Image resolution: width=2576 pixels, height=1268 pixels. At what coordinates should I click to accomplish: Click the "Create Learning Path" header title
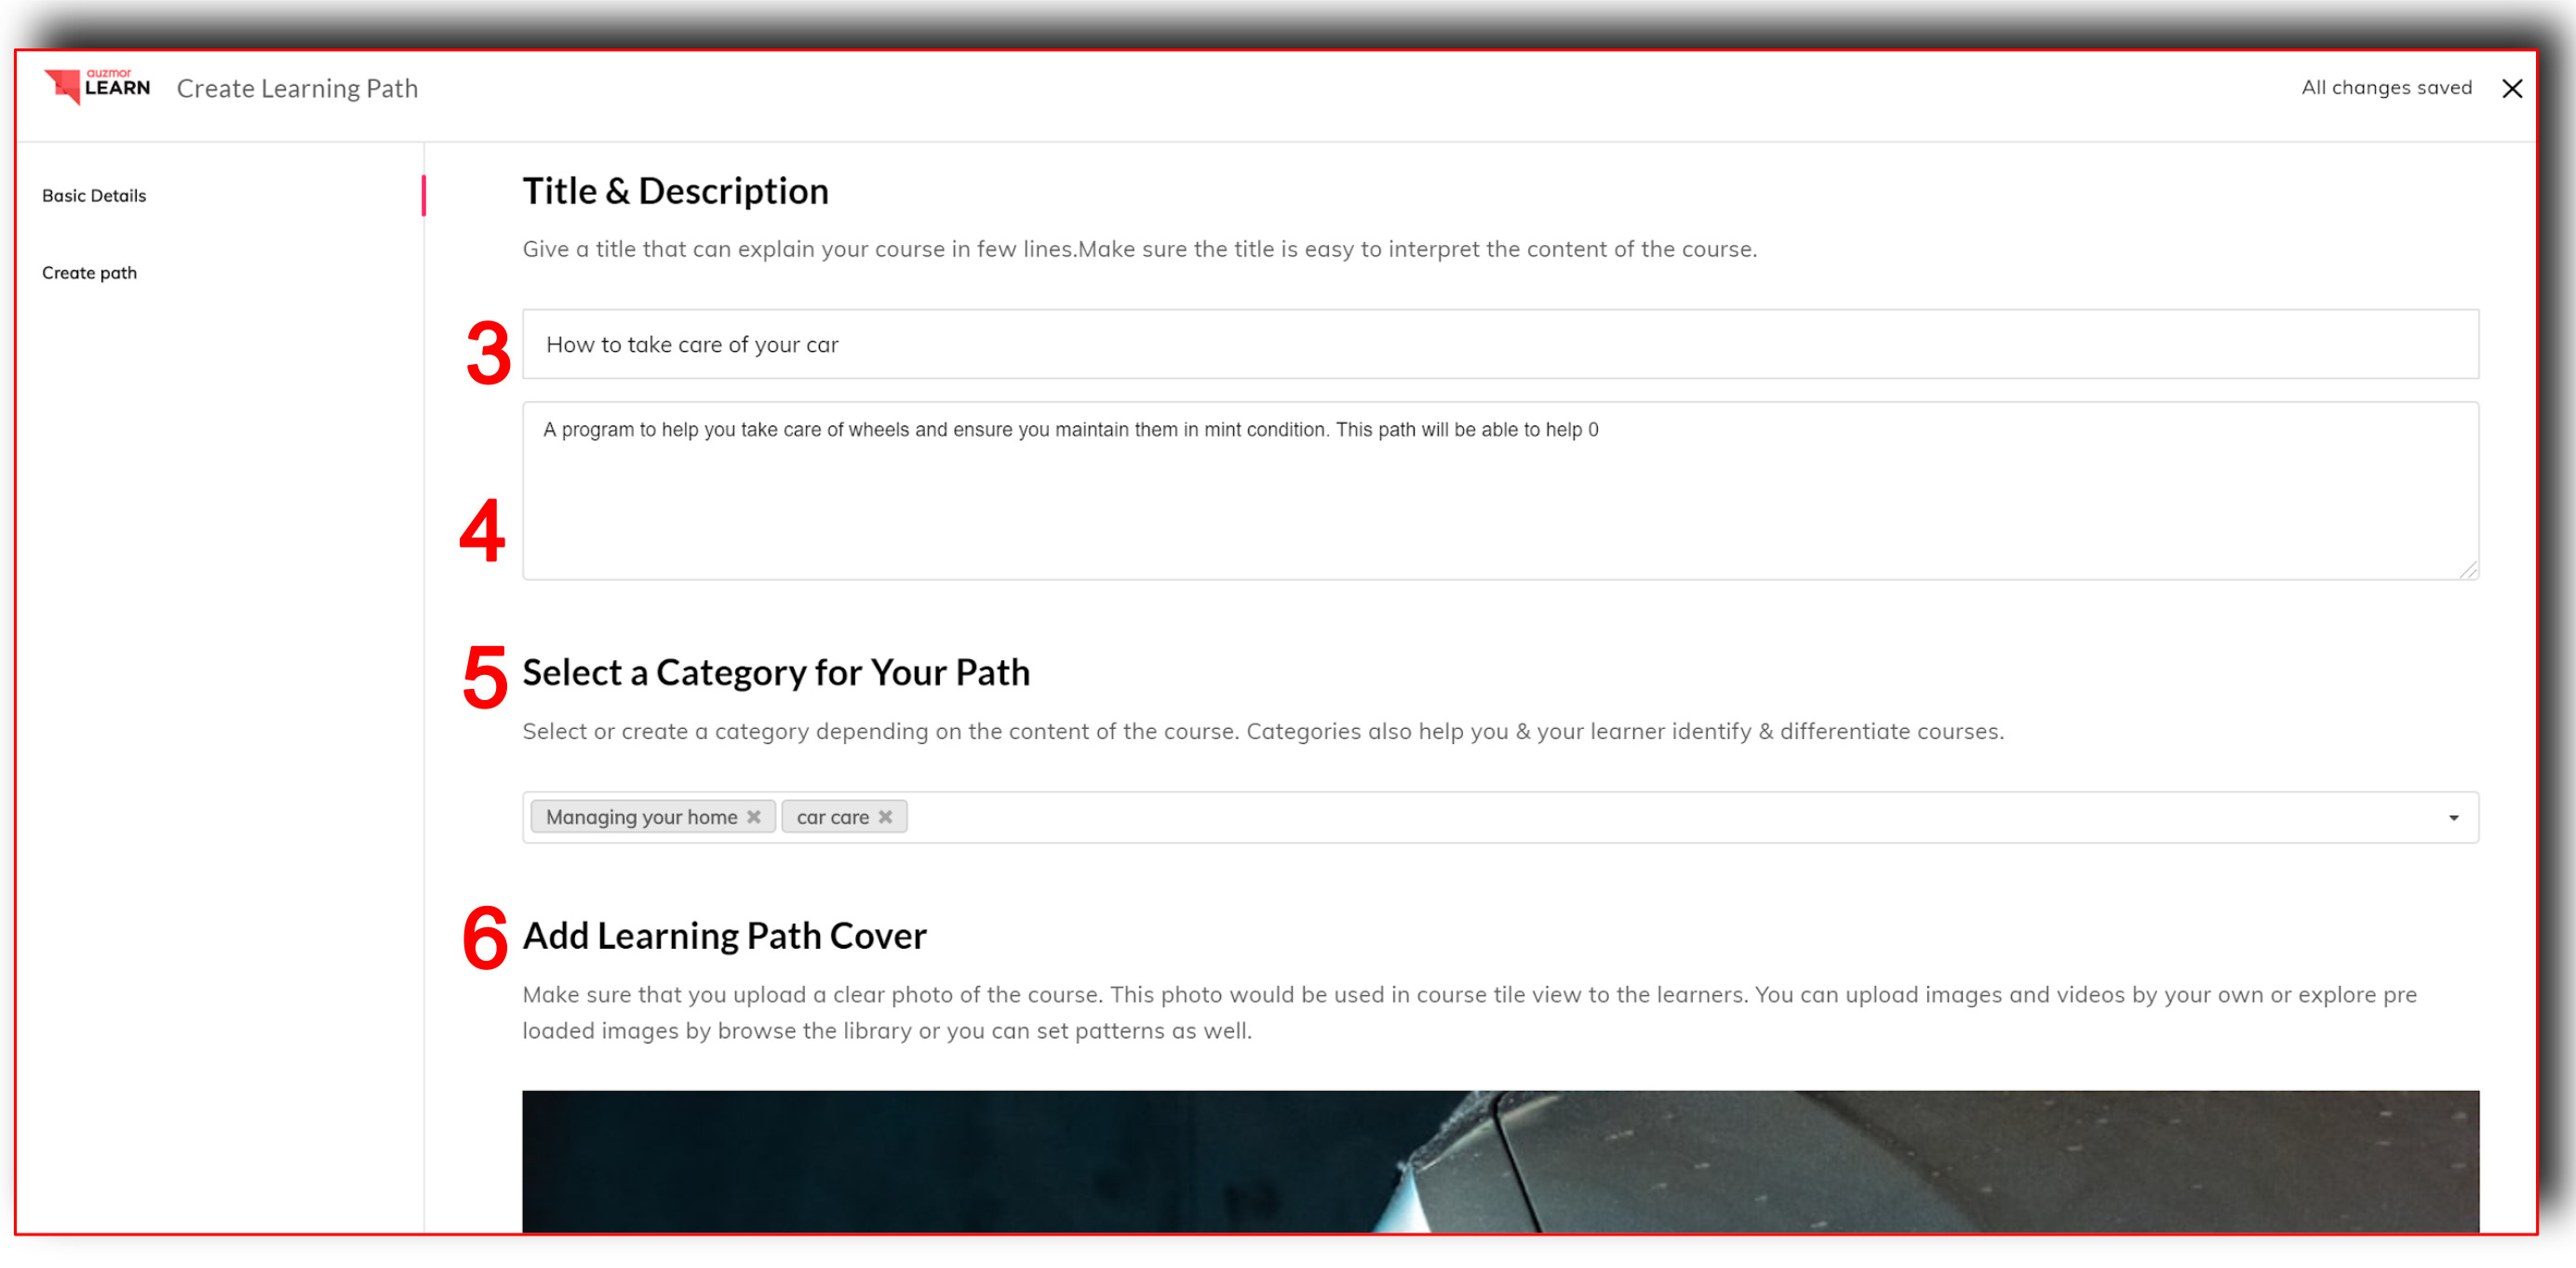(x=297, y=89)
